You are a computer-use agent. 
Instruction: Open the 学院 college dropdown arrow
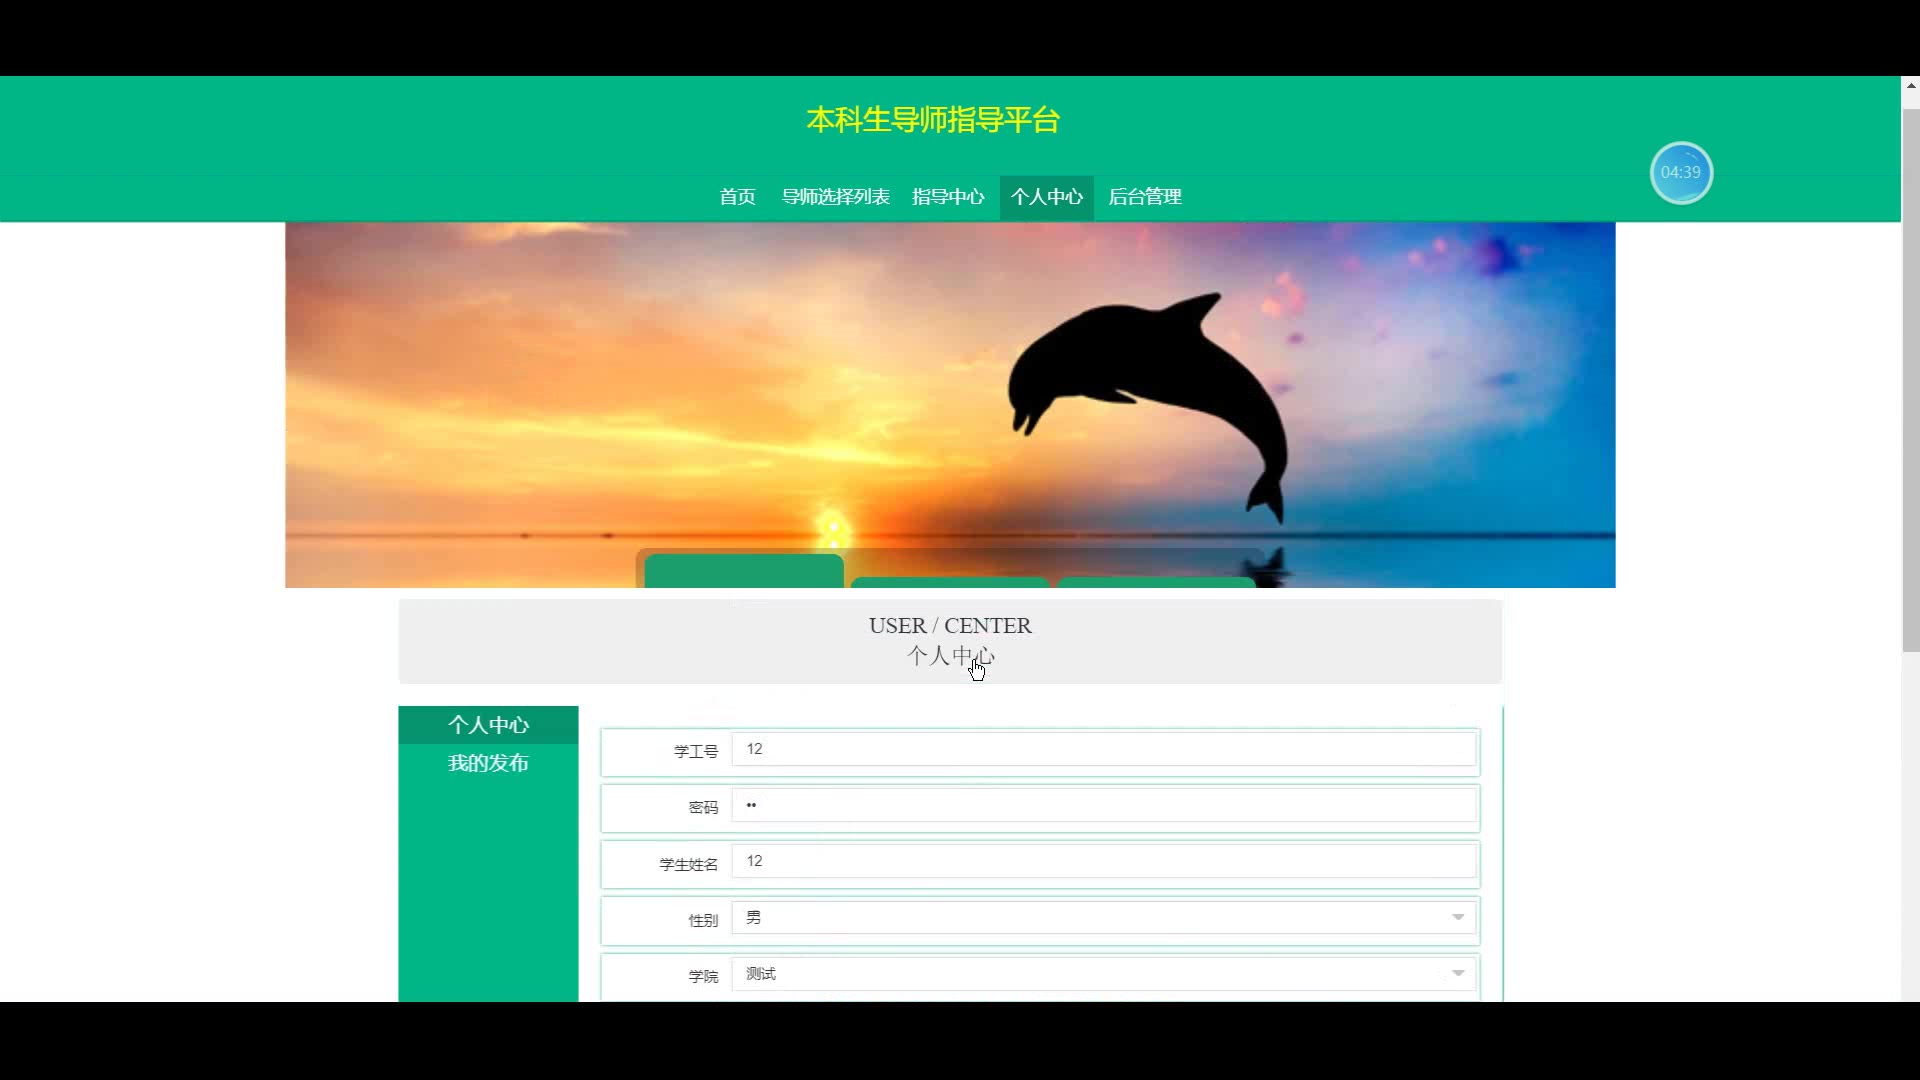point(1457,974)
